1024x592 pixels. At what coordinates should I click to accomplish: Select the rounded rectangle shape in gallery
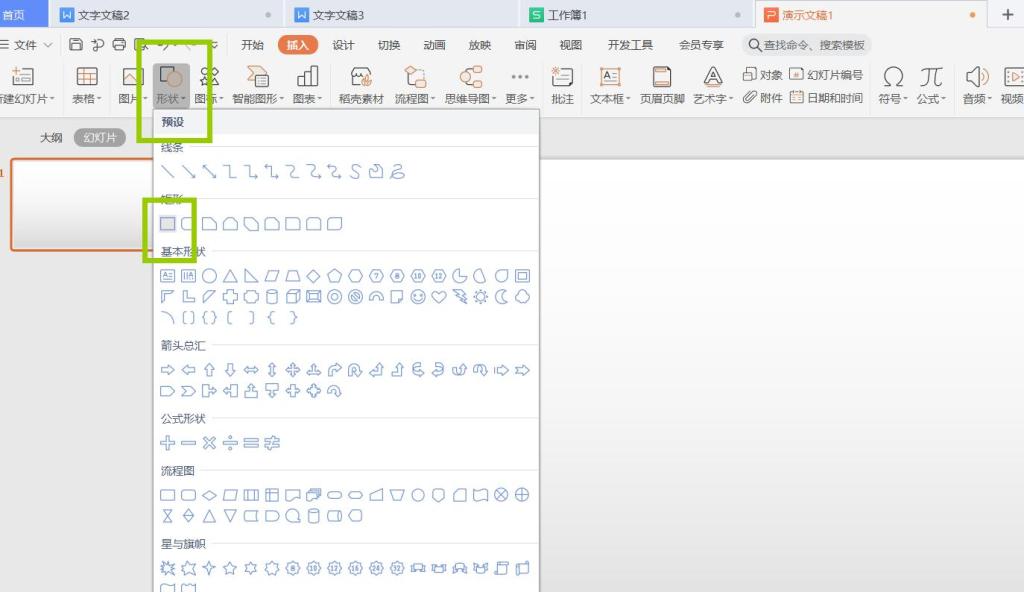(x=189, y=223)
